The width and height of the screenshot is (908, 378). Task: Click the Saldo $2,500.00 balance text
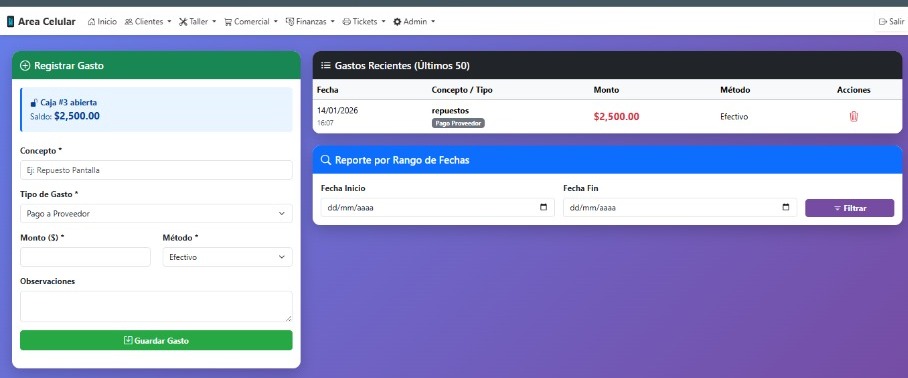pyautogui.click(x=65, y=116)
